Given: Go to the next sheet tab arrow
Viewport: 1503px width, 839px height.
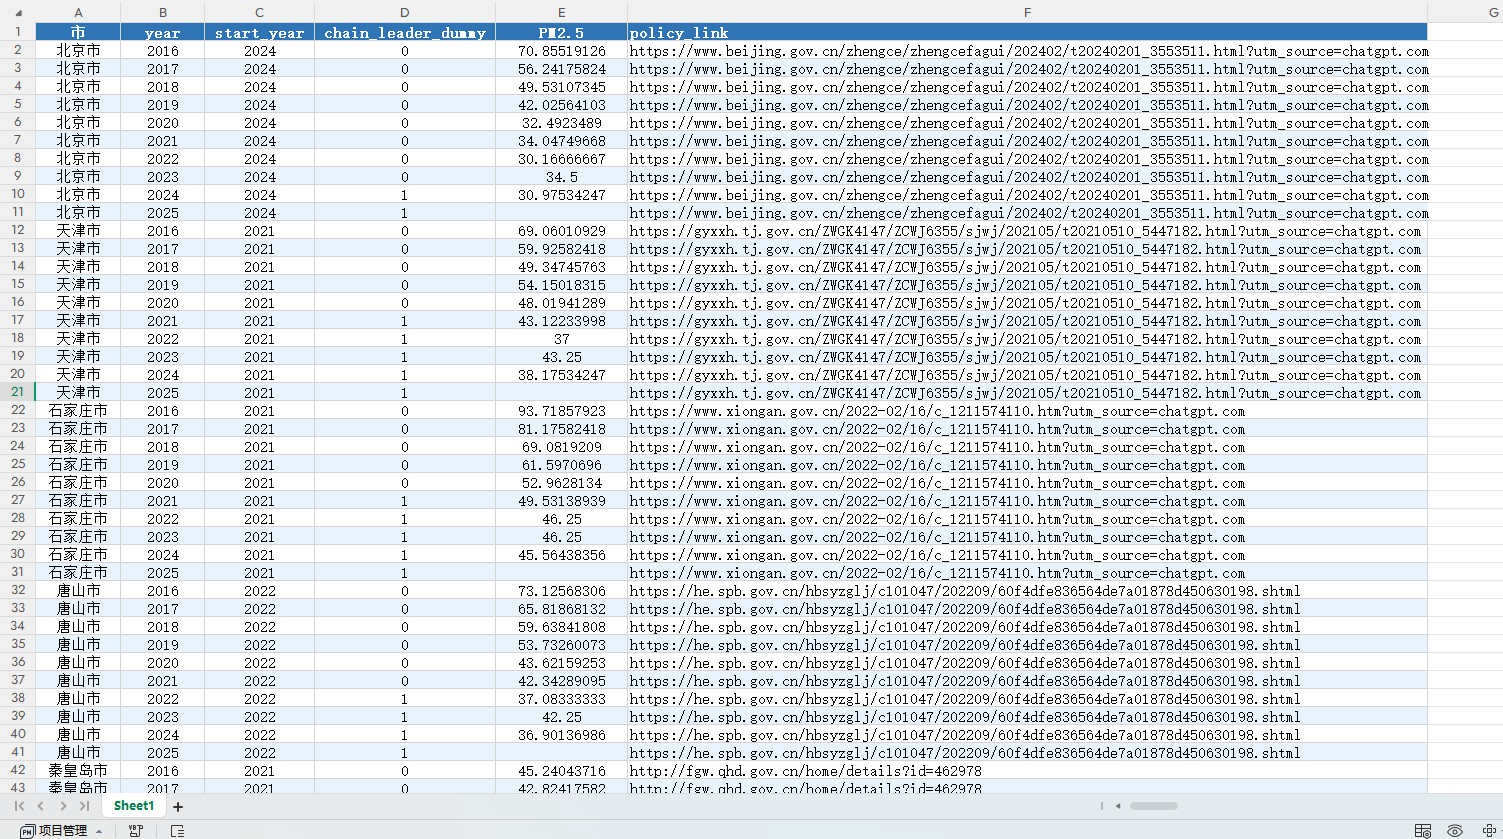Looking at the screenshot, I should click(63, 806).
